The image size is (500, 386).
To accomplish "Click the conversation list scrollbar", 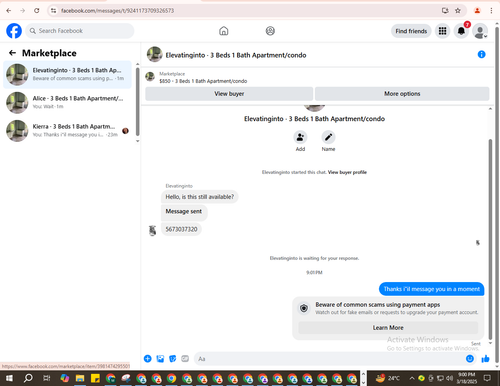I will click(138, 102).
